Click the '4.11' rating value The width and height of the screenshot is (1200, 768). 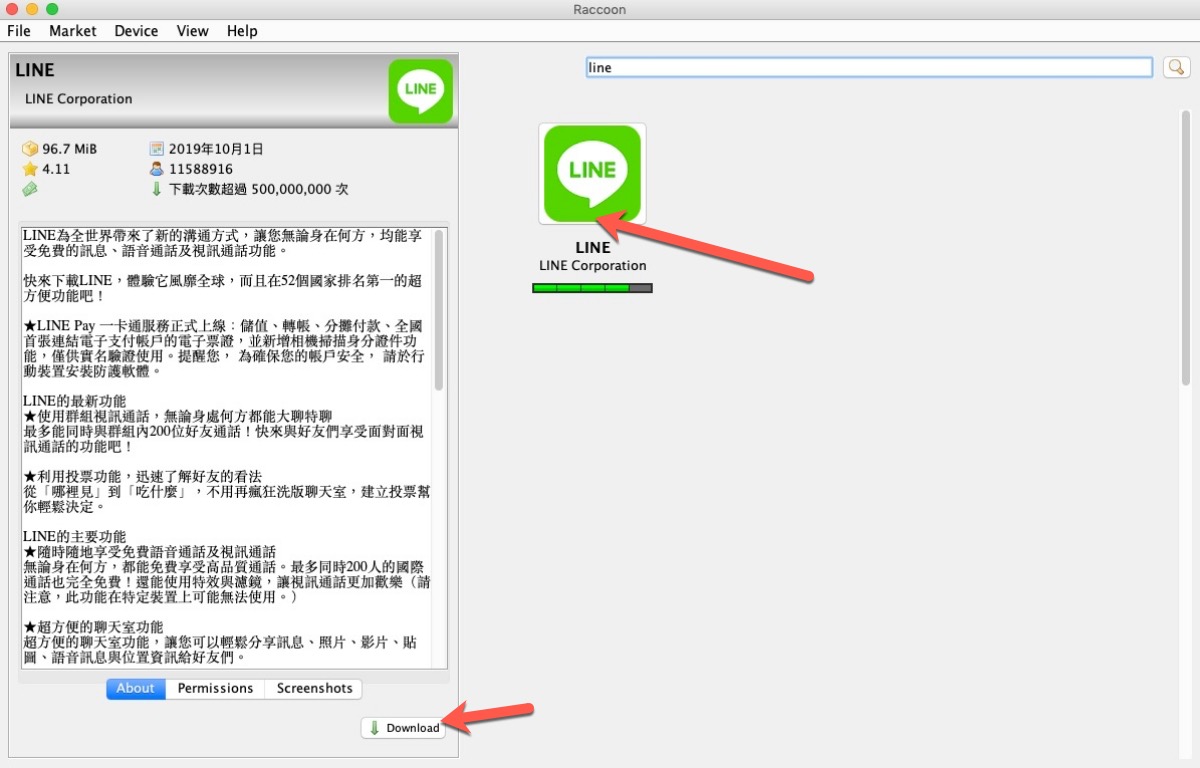(x=56, y=169)
